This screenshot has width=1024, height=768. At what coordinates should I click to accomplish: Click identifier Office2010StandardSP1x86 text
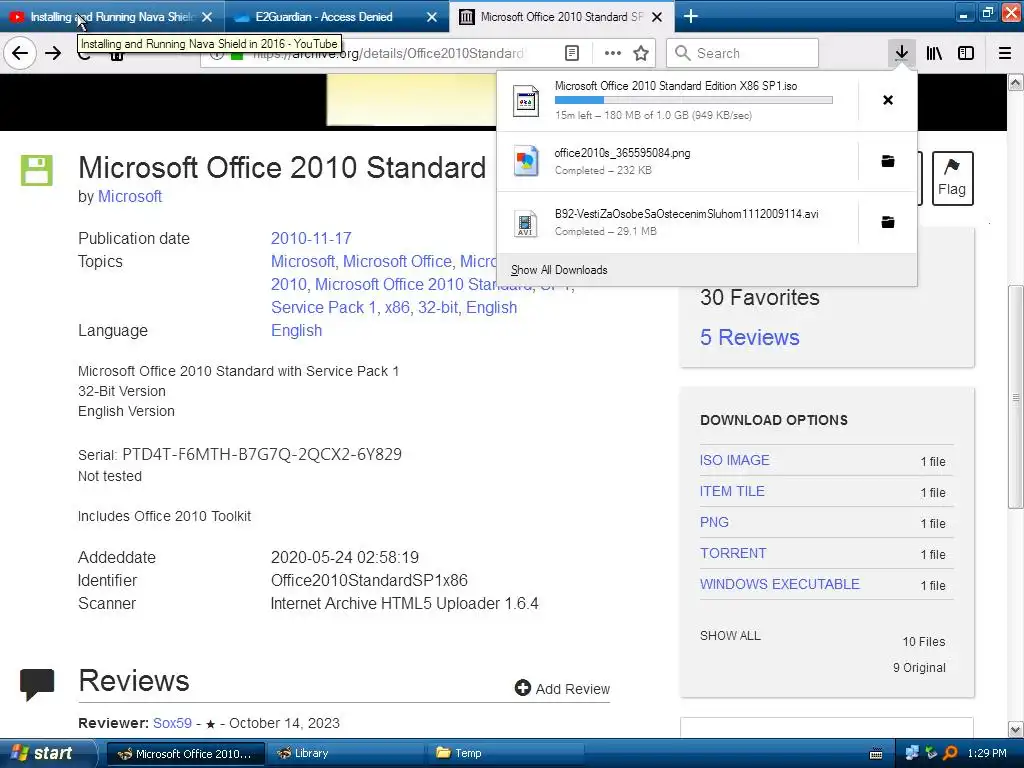(369, 580)
